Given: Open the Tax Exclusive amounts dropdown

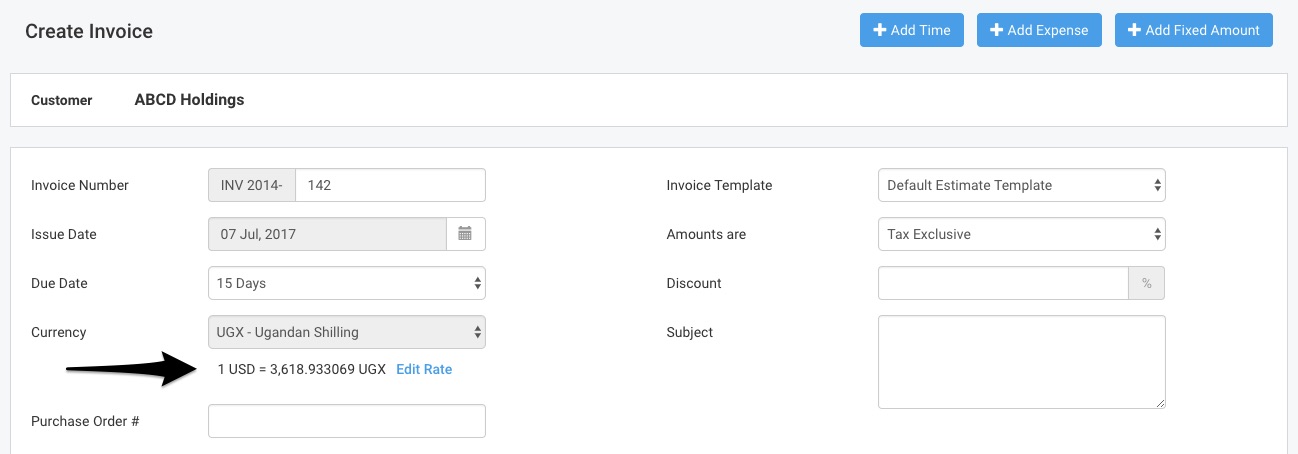Looking at the screenshot, I should point(1021,234).
